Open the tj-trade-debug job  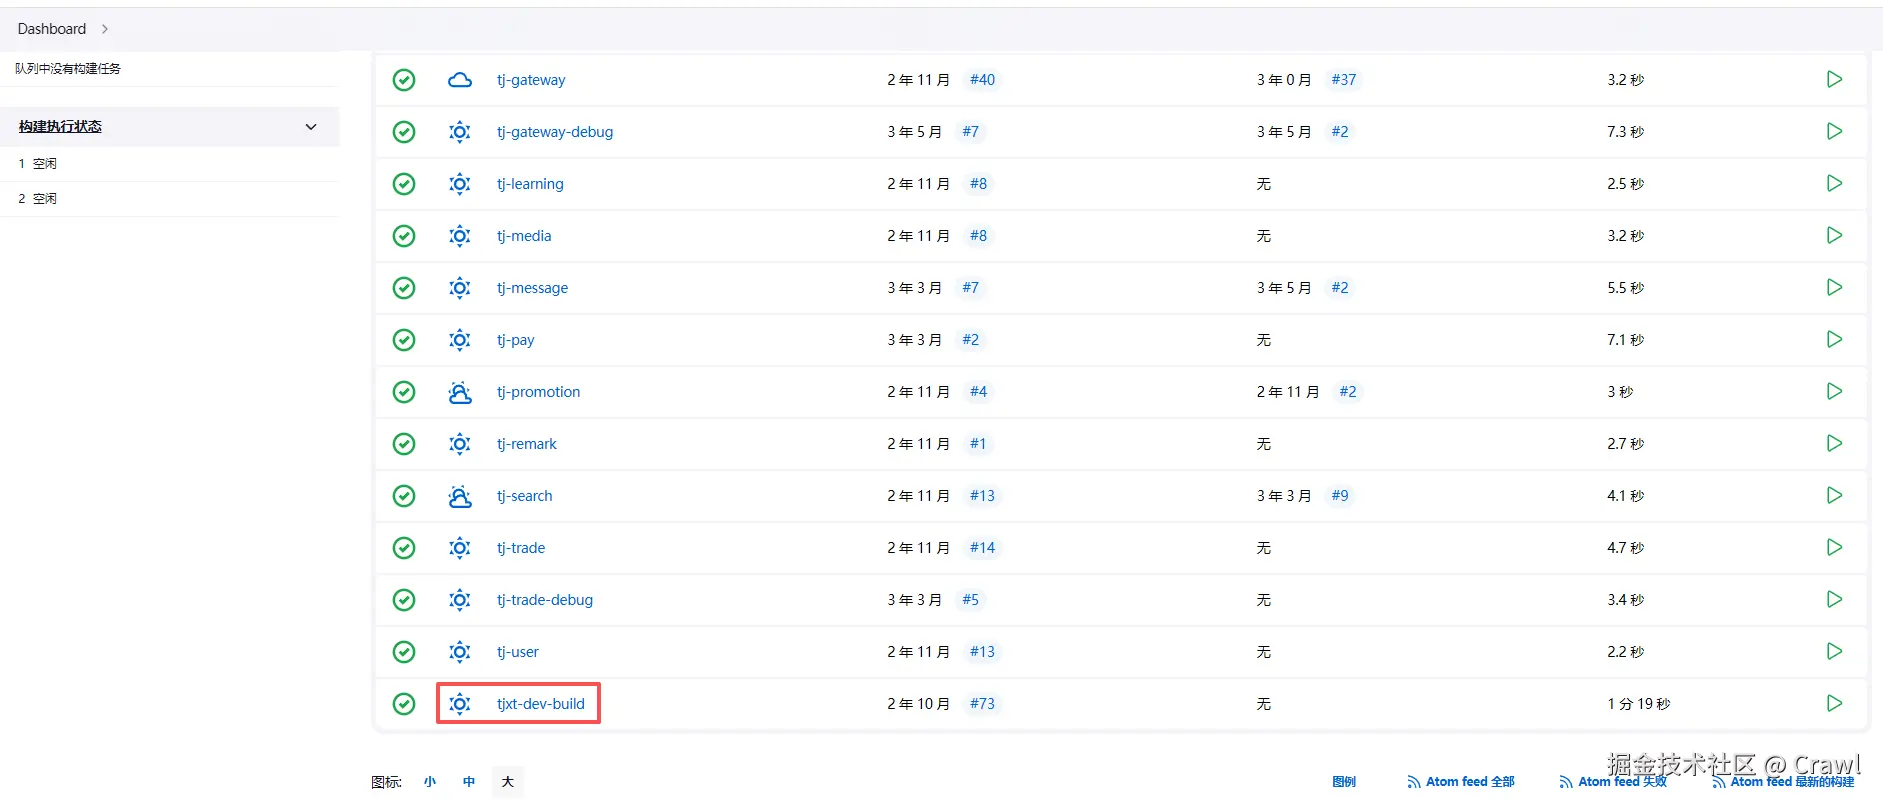tap(545, 600)
